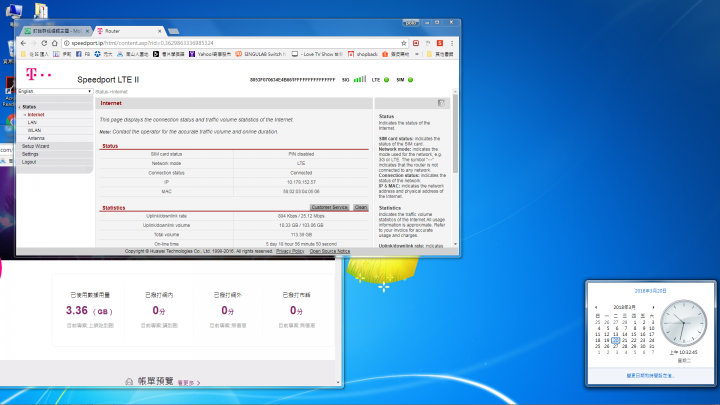This screenshot has width=720, height=405.
Task: Open the Antenna status page
Action: 36,138
